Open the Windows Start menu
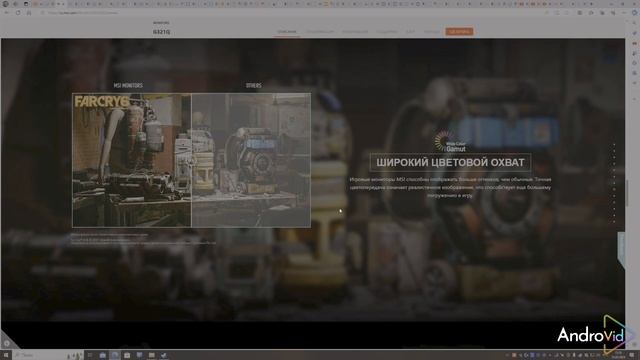640x360 pixels. tap(5, 355)
